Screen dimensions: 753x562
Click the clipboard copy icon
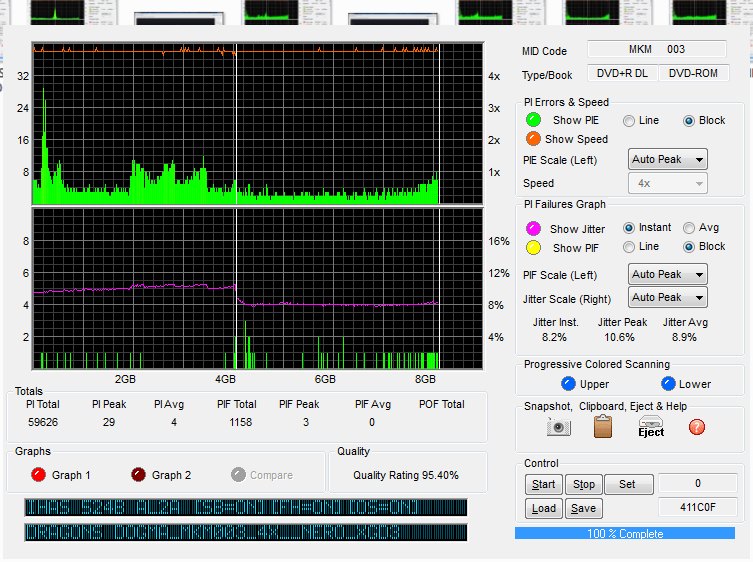pyautogui.click(x=603, y=427)
